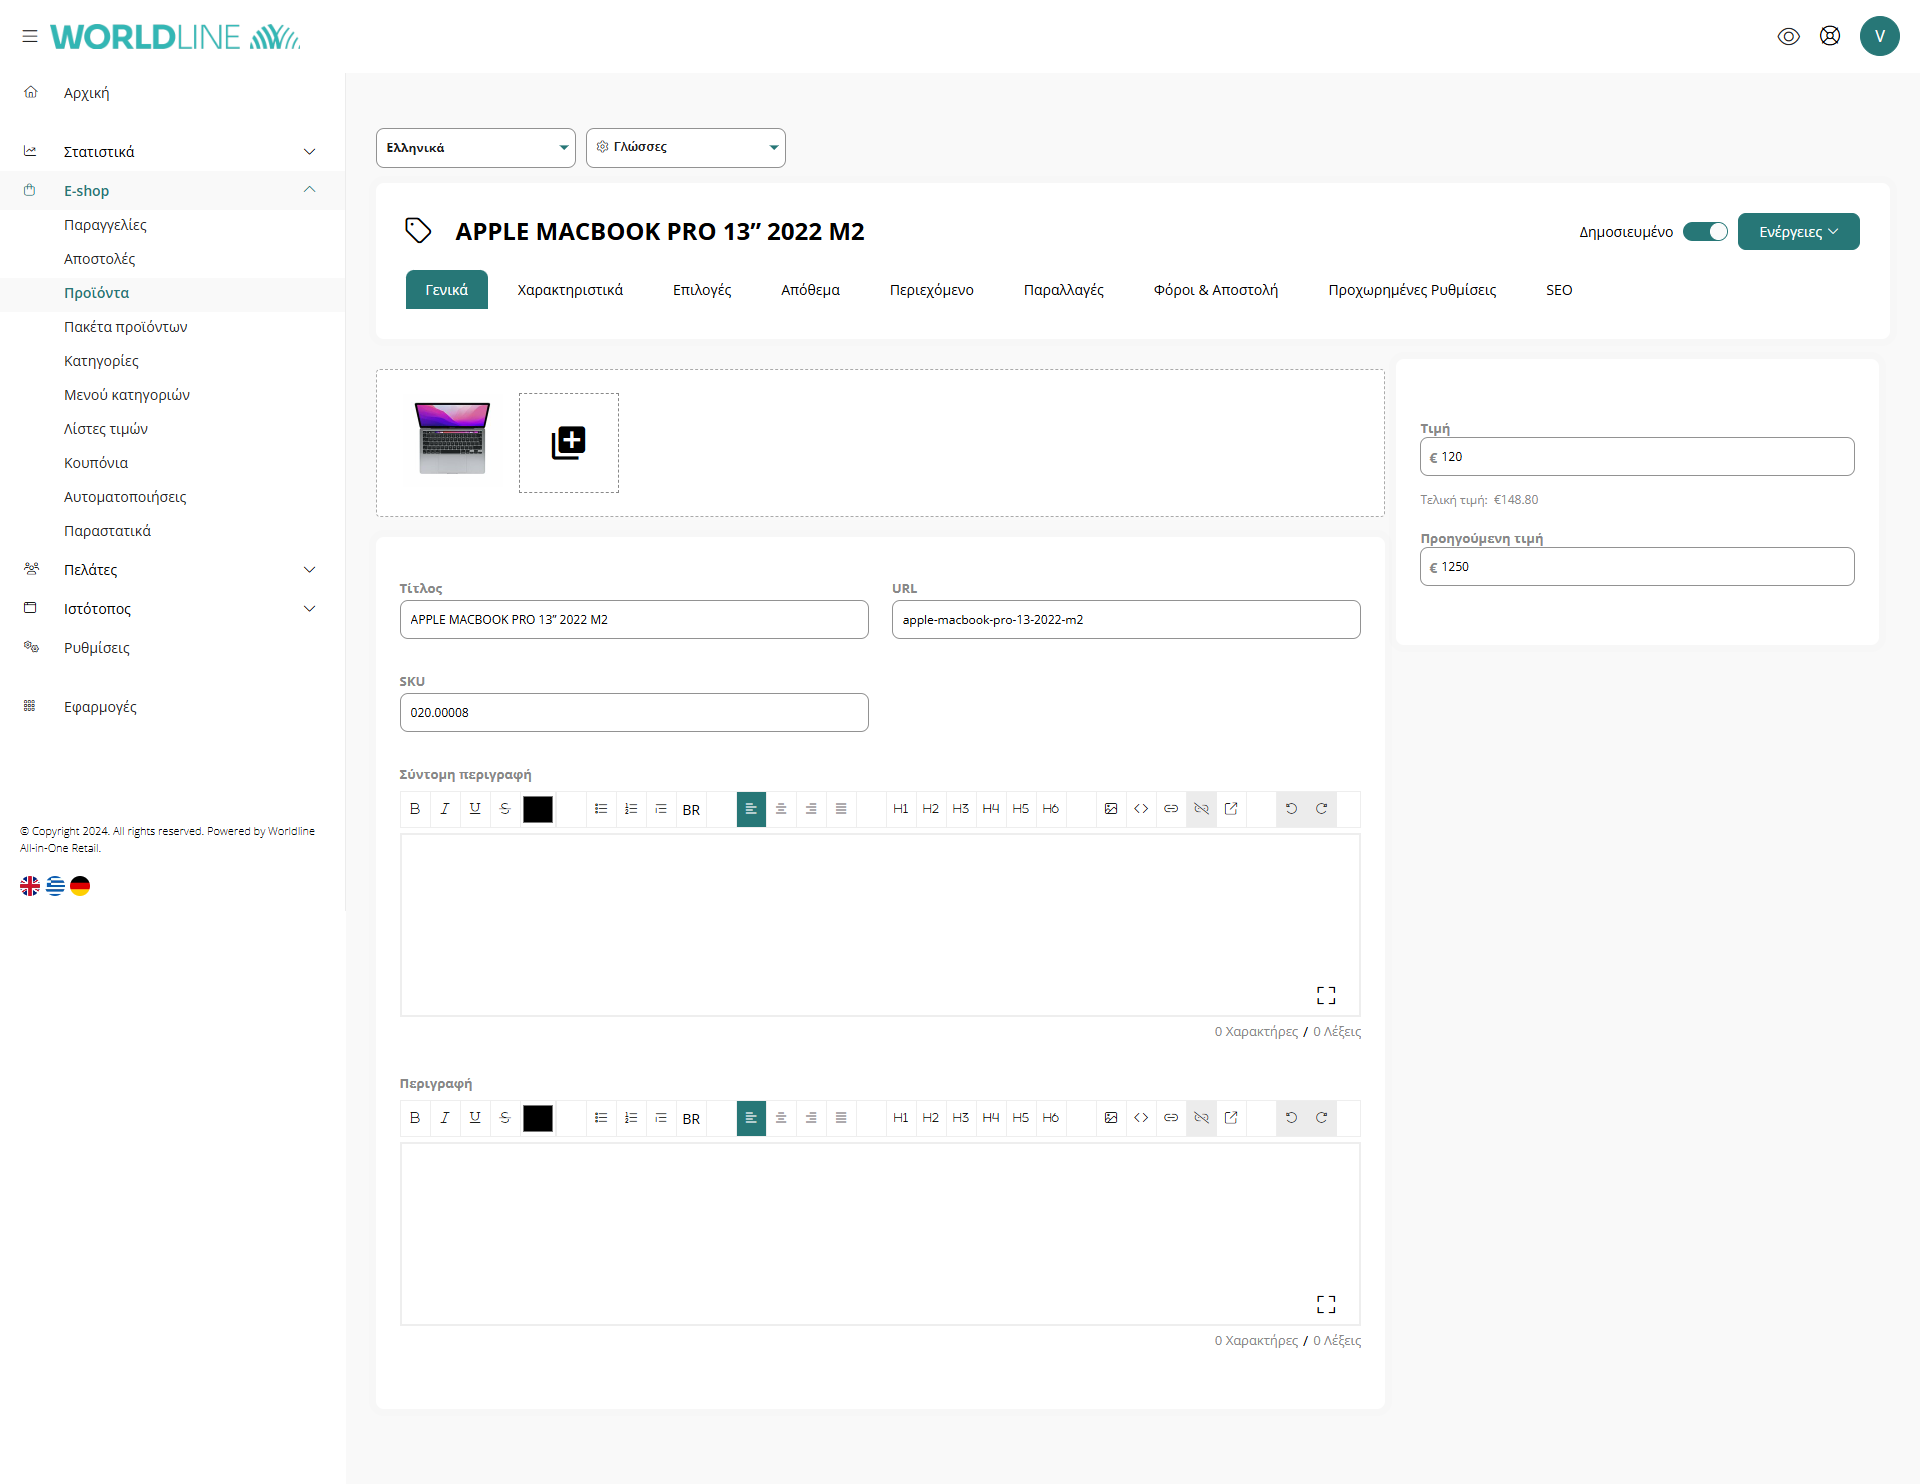1920x1484 pixels.
Task: Click the hamburger menu icon
Action: 30,36
